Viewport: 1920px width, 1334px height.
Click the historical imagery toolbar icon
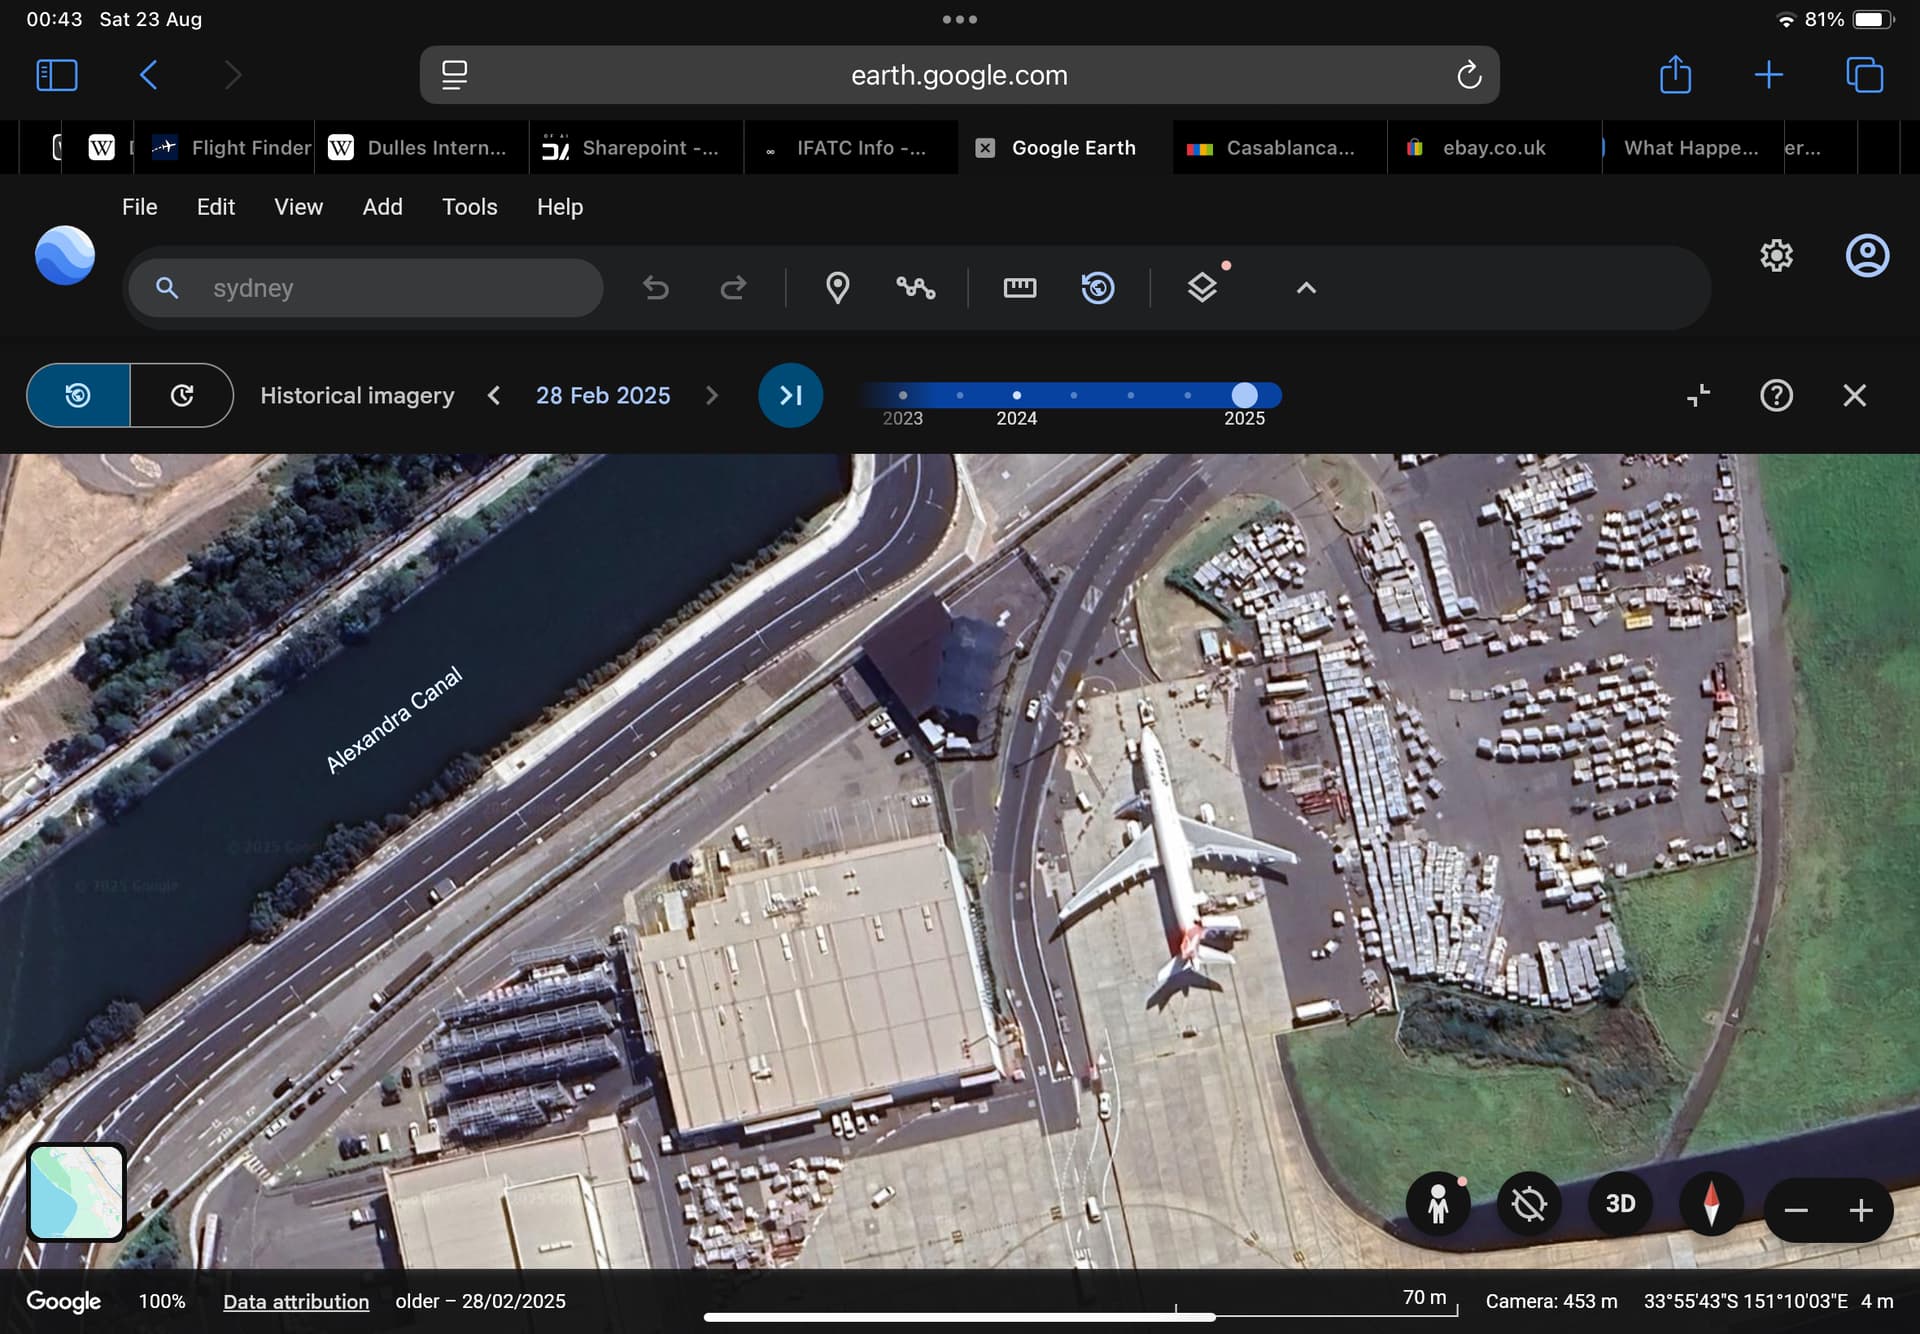(1098, 288)
